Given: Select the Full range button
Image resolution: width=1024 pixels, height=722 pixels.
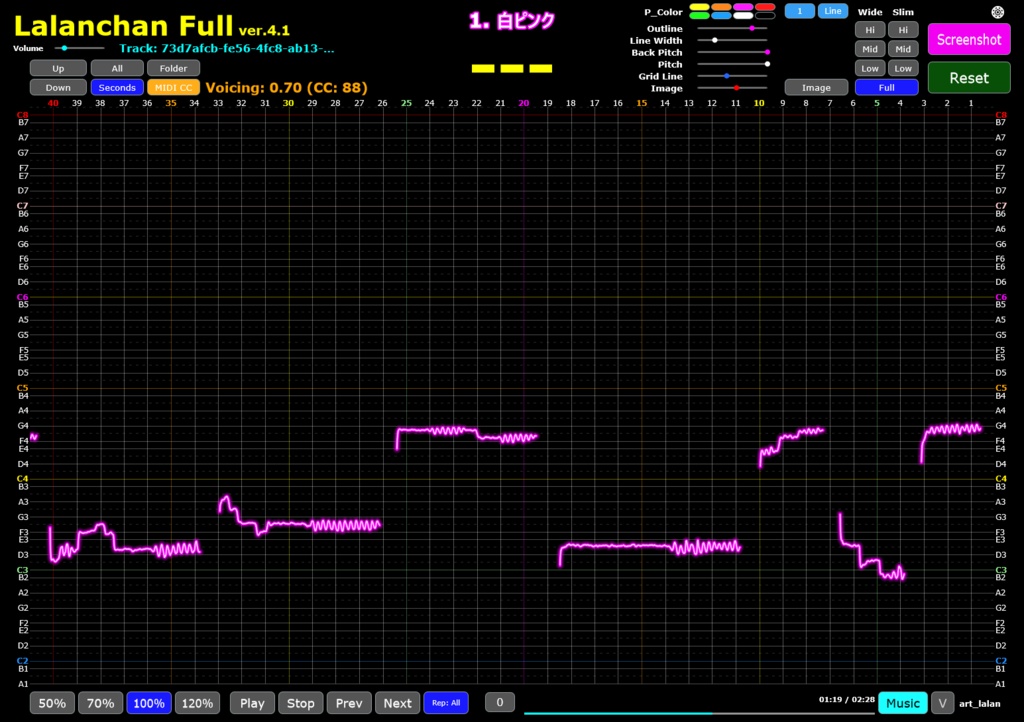Looking at the screenshot, I should click(887, 87).
